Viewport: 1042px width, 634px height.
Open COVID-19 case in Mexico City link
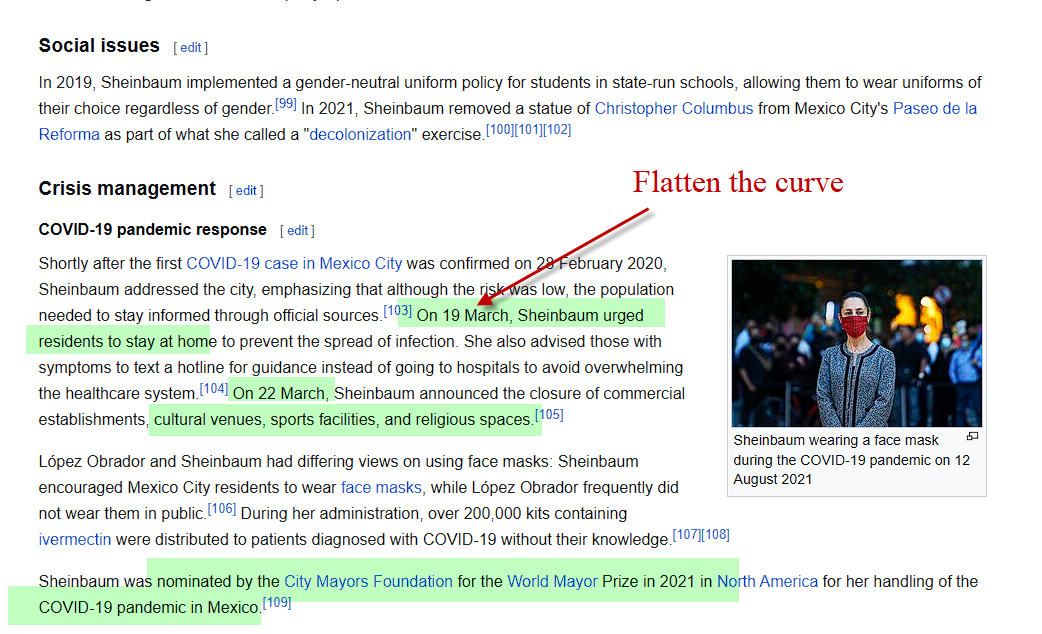[294, 264]
